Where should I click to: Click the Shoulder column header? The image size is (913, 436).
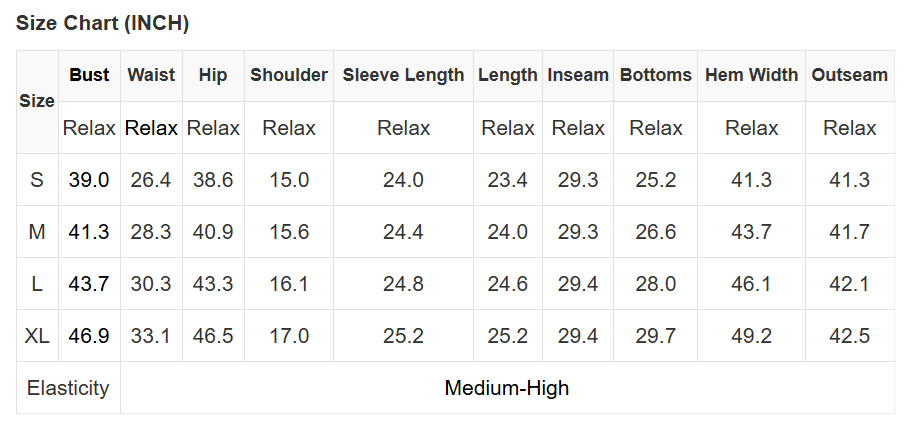tap(289, 75)
